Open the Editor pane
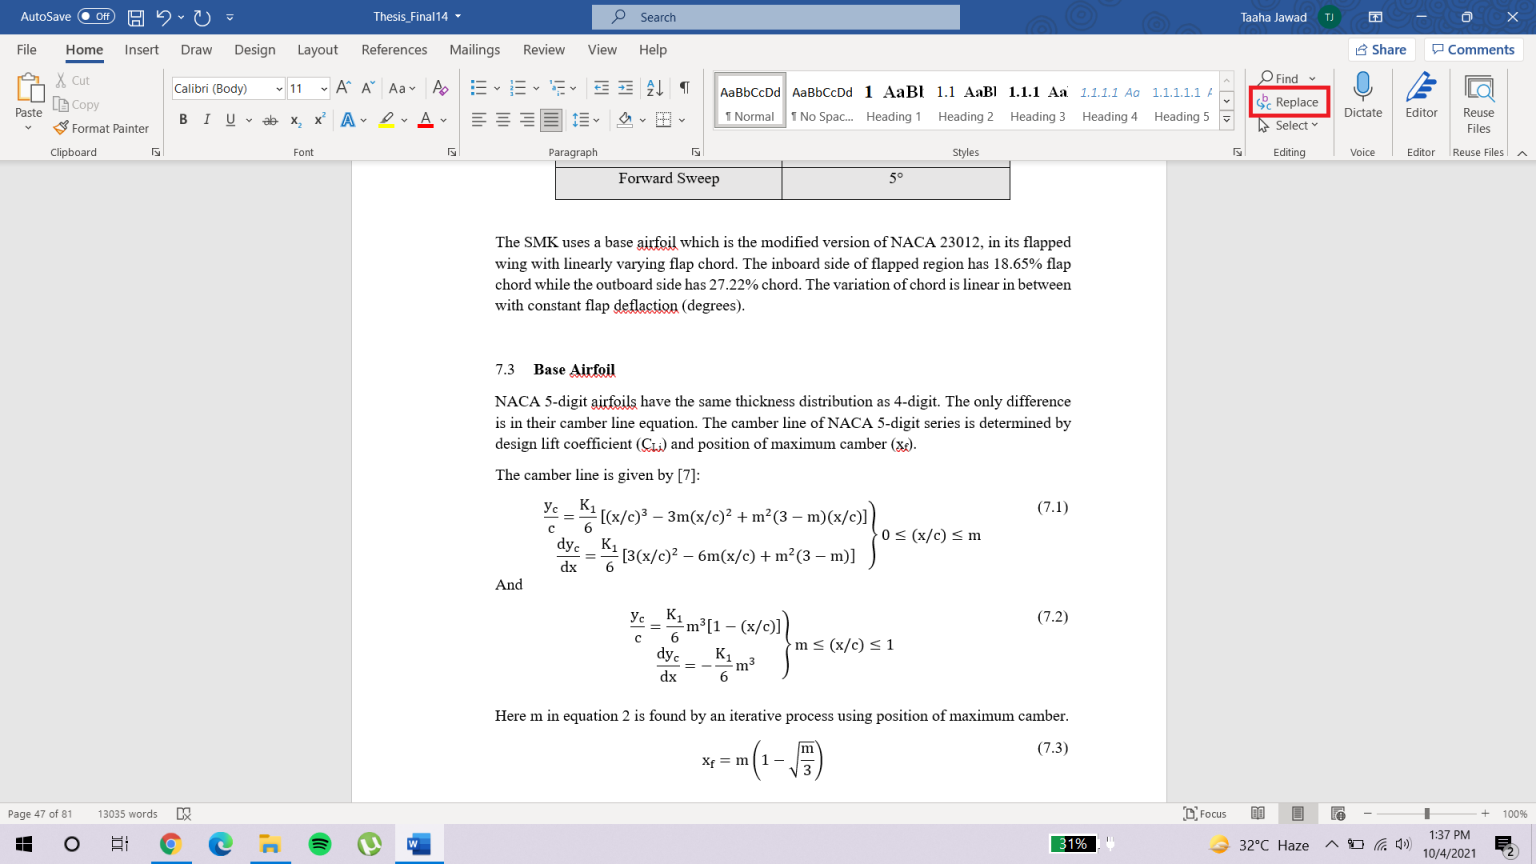The height and width of the screenshot is (864, 1536). 1421,100
